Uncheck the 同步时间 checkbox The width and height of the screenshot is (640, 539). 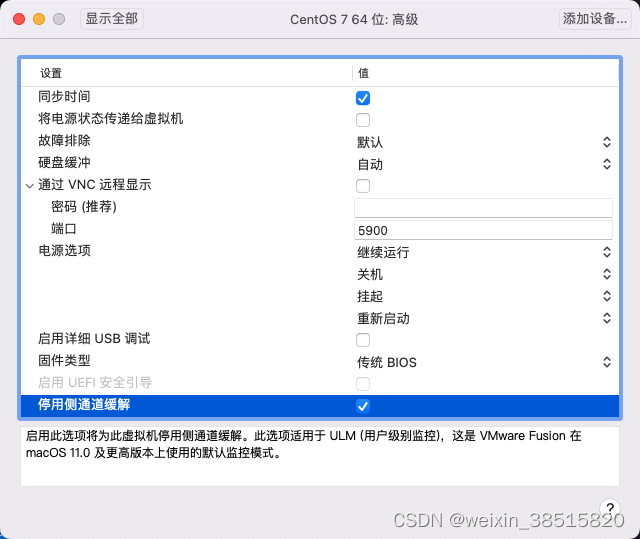pos(363,98)
